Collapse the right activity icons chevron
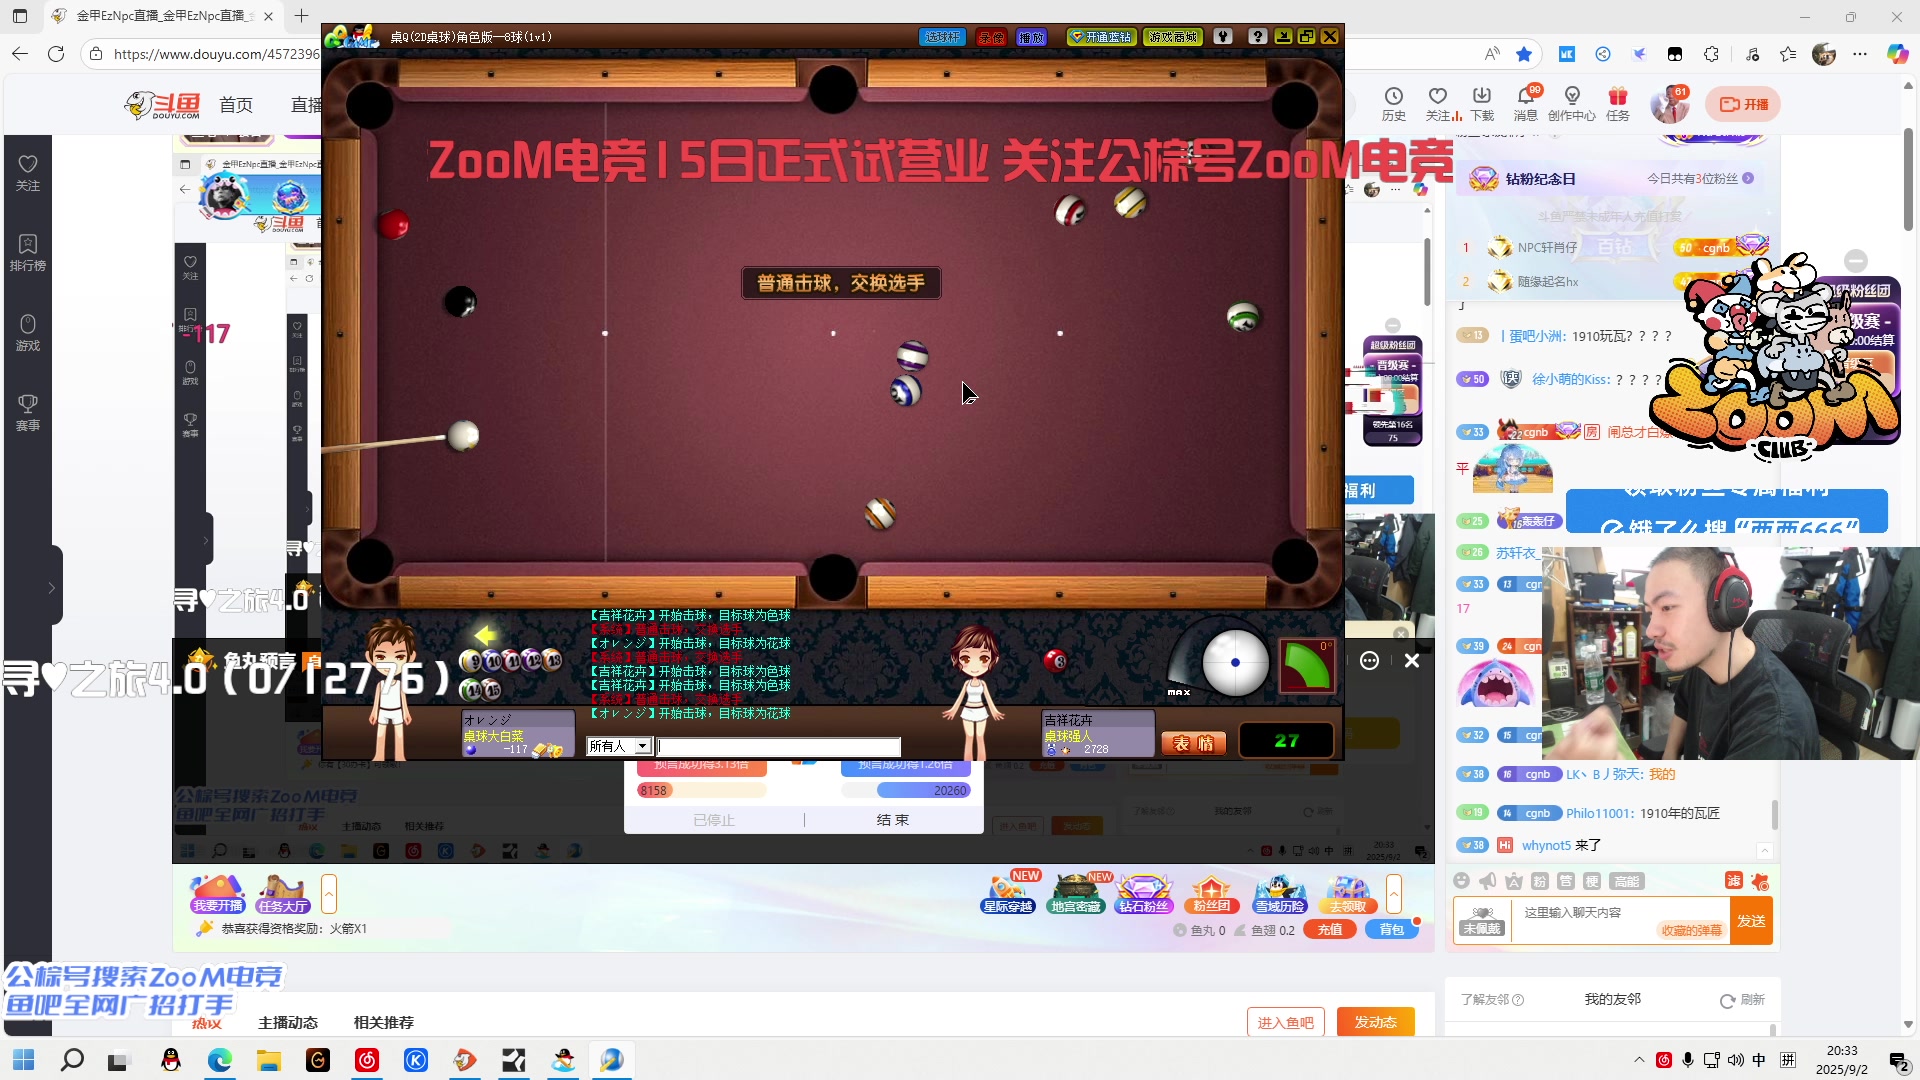This screenshot has height=1080, width=1920. (1394, 894)
